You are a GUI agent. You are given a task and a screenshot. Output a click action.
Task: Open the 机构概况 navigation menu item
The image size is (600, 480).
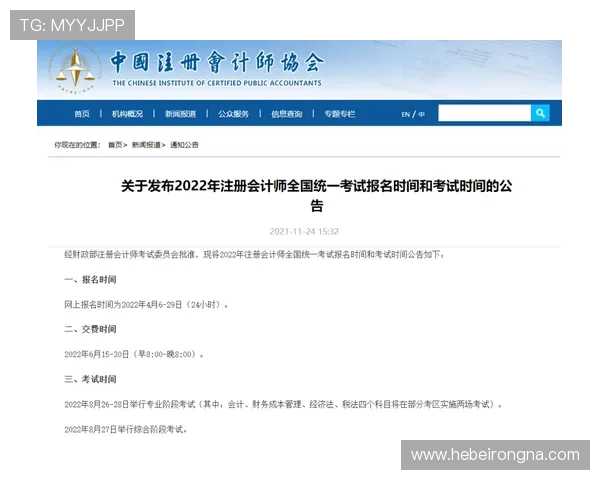(127, 114)
